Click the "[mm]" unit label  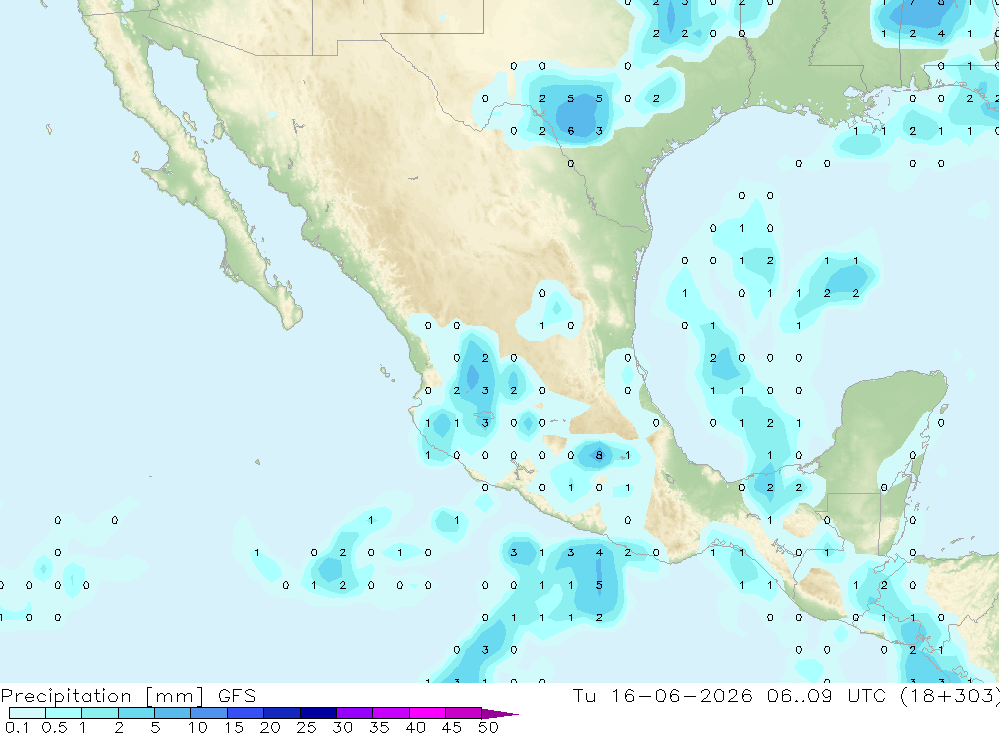[175, 696]
